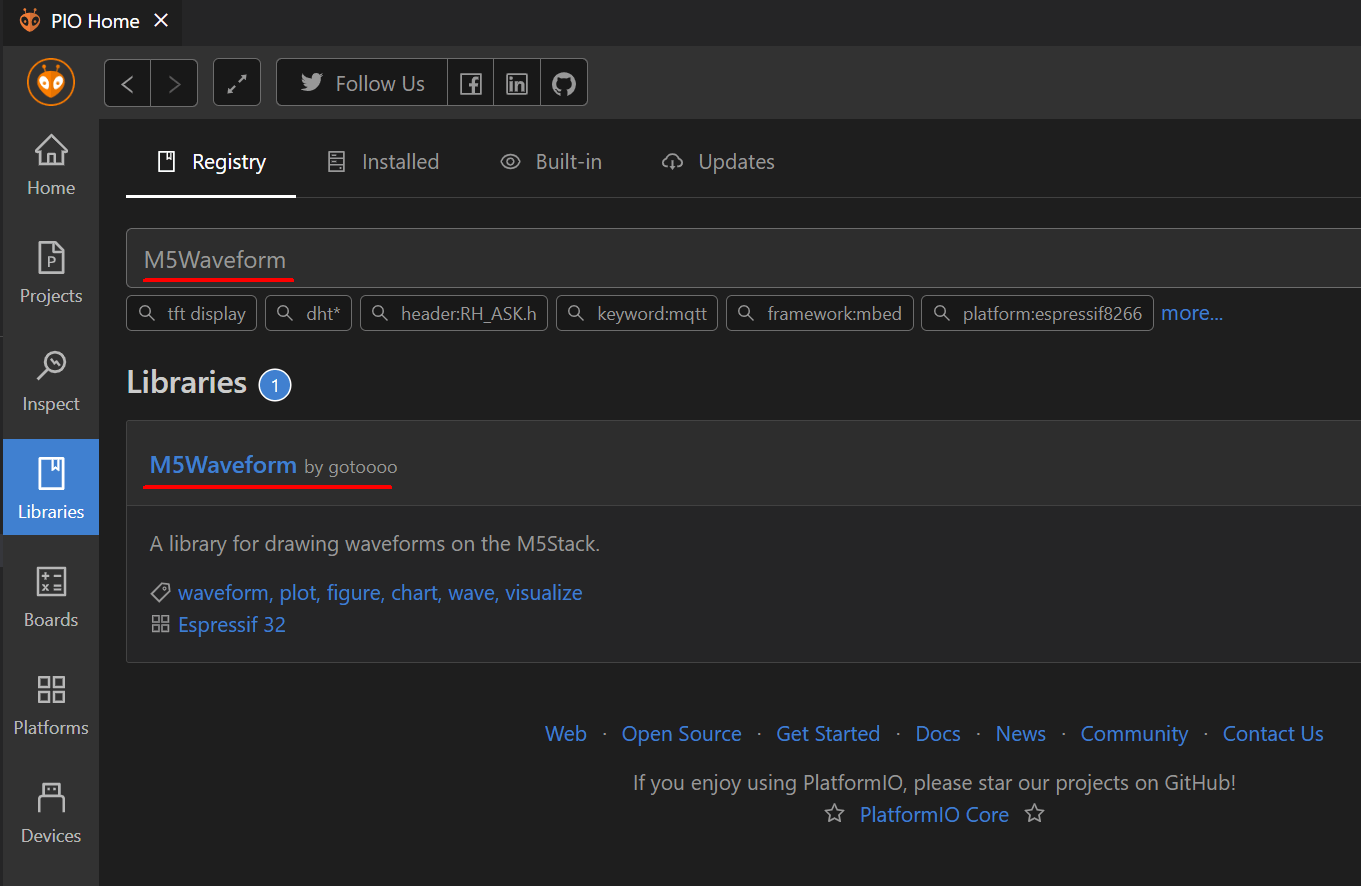Switch to the Updates tab
This screenshot has width=1361, height=886.
point(718,162)
